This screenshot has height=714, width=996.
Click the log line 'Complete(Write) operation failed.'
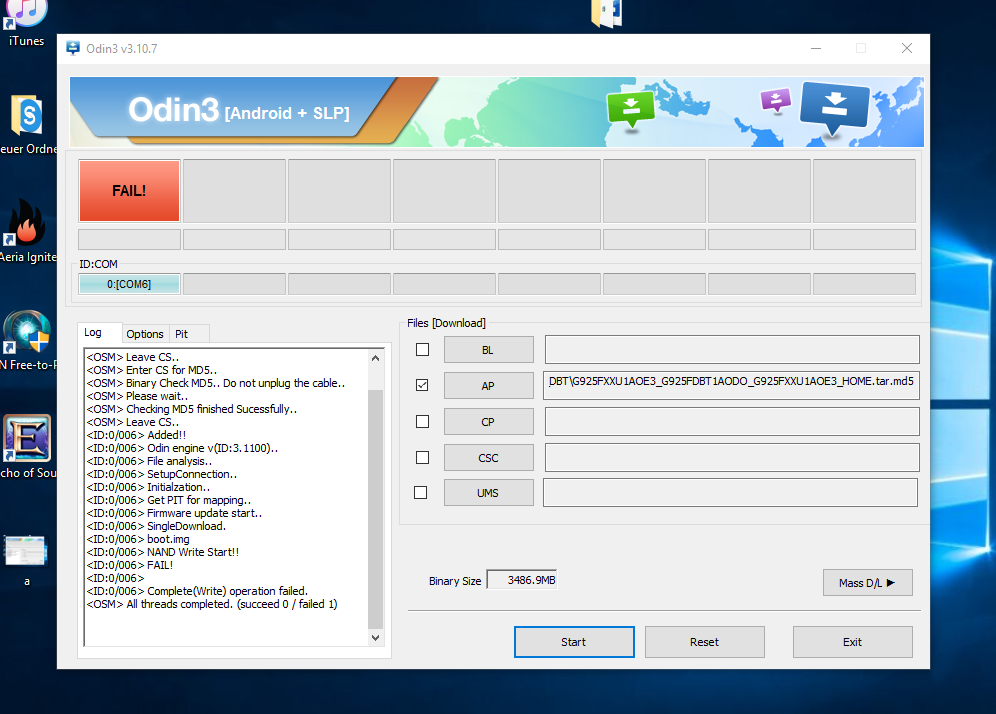click(197, 591)
